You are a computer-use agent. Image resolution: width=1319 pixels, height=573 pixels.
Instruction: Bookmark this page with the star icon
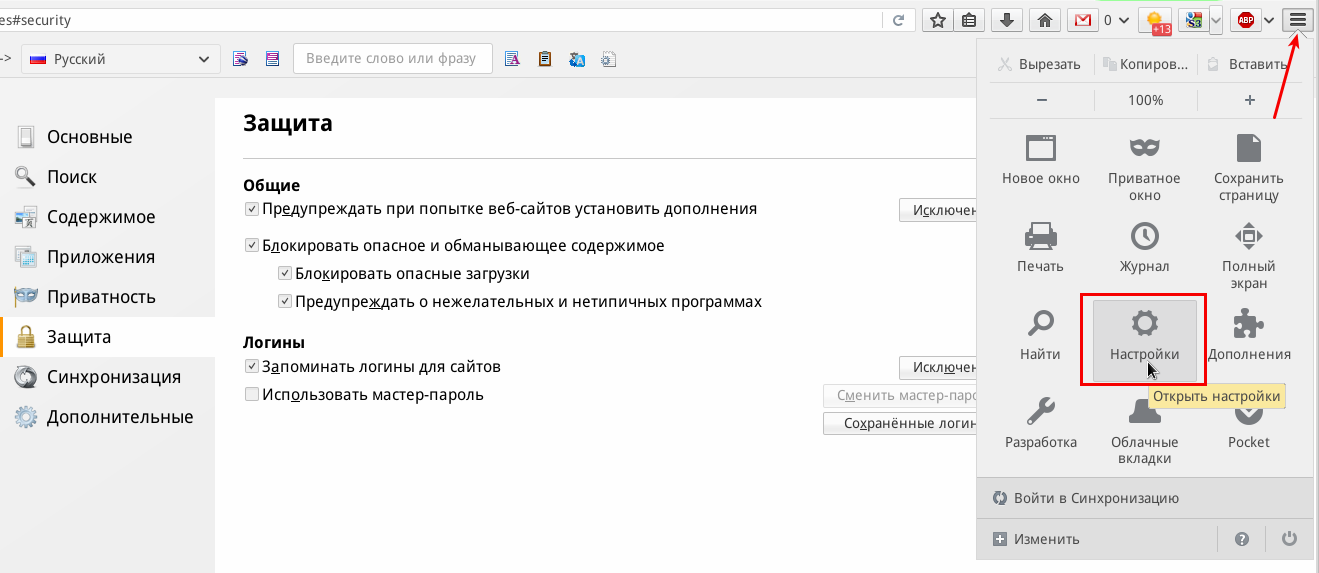(937, 20)
